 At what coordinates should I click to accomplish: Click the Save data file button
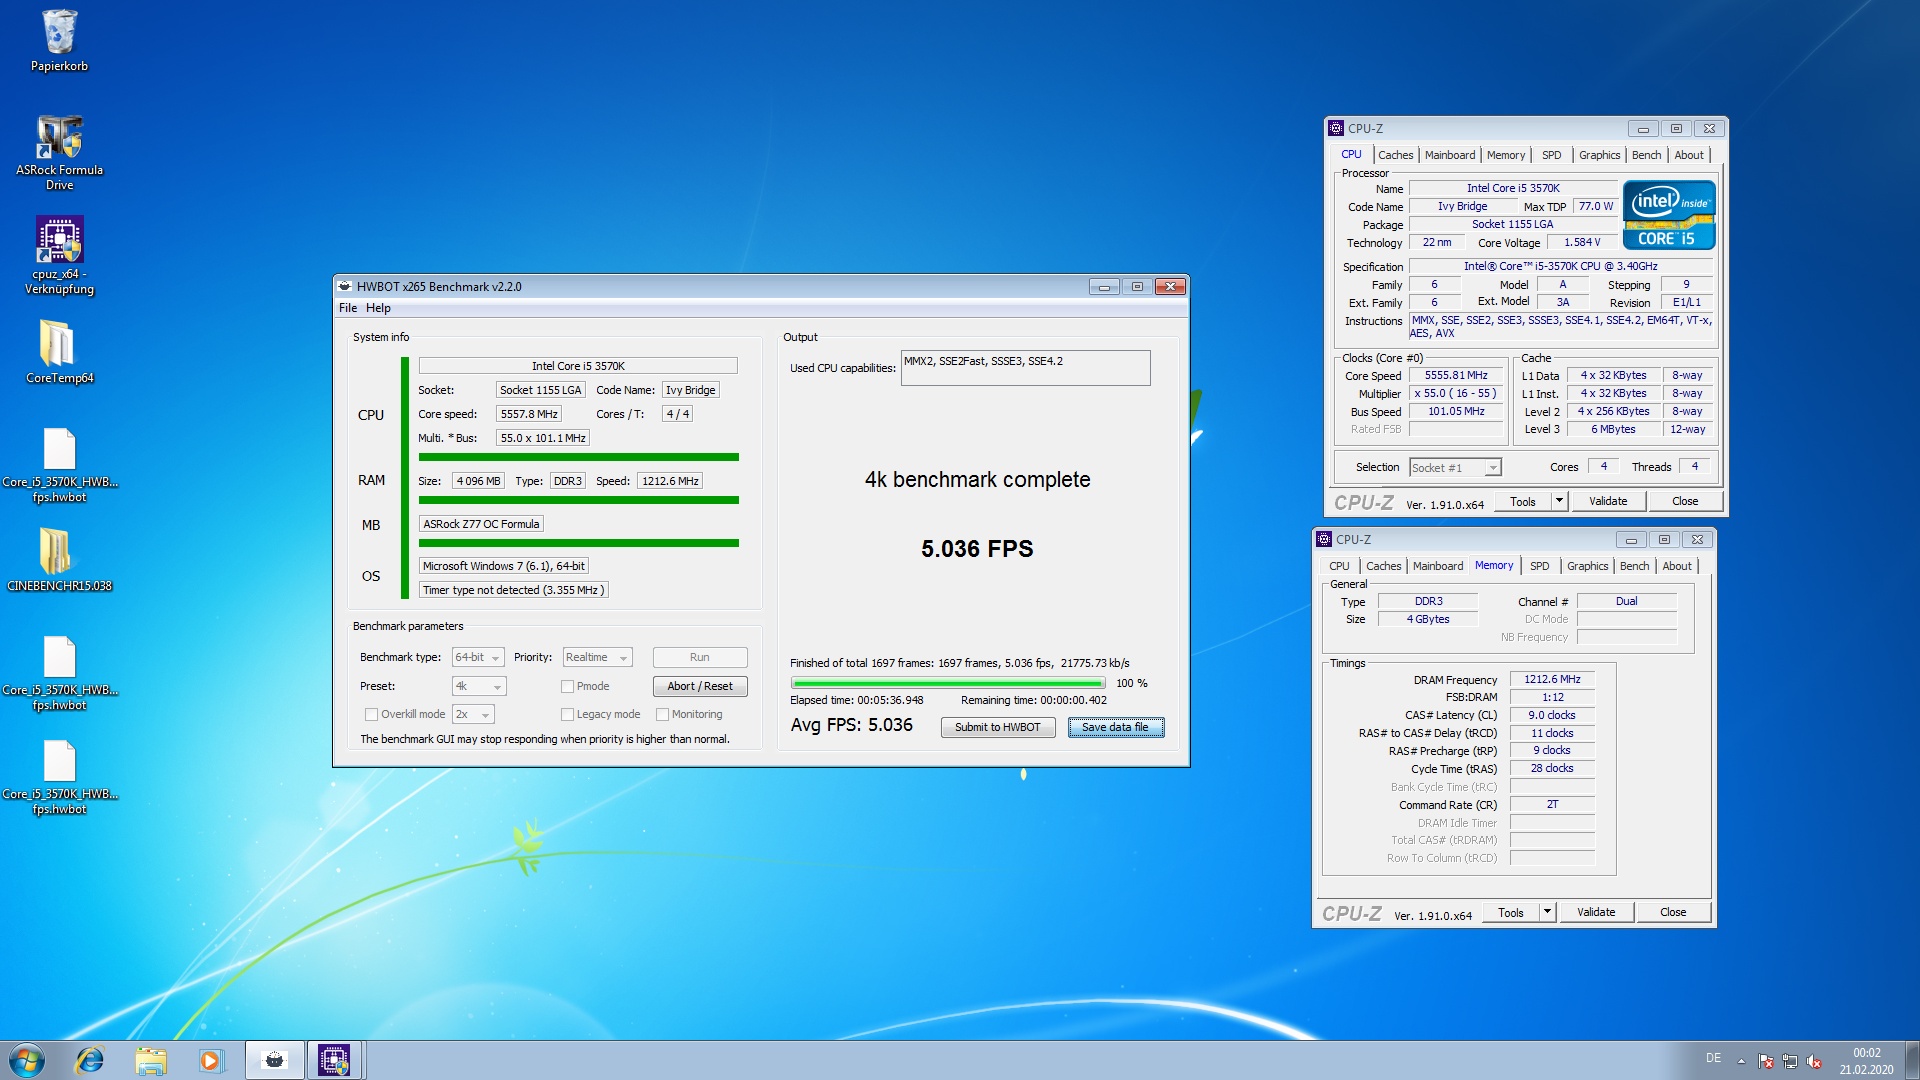[x=1116, y=727]
